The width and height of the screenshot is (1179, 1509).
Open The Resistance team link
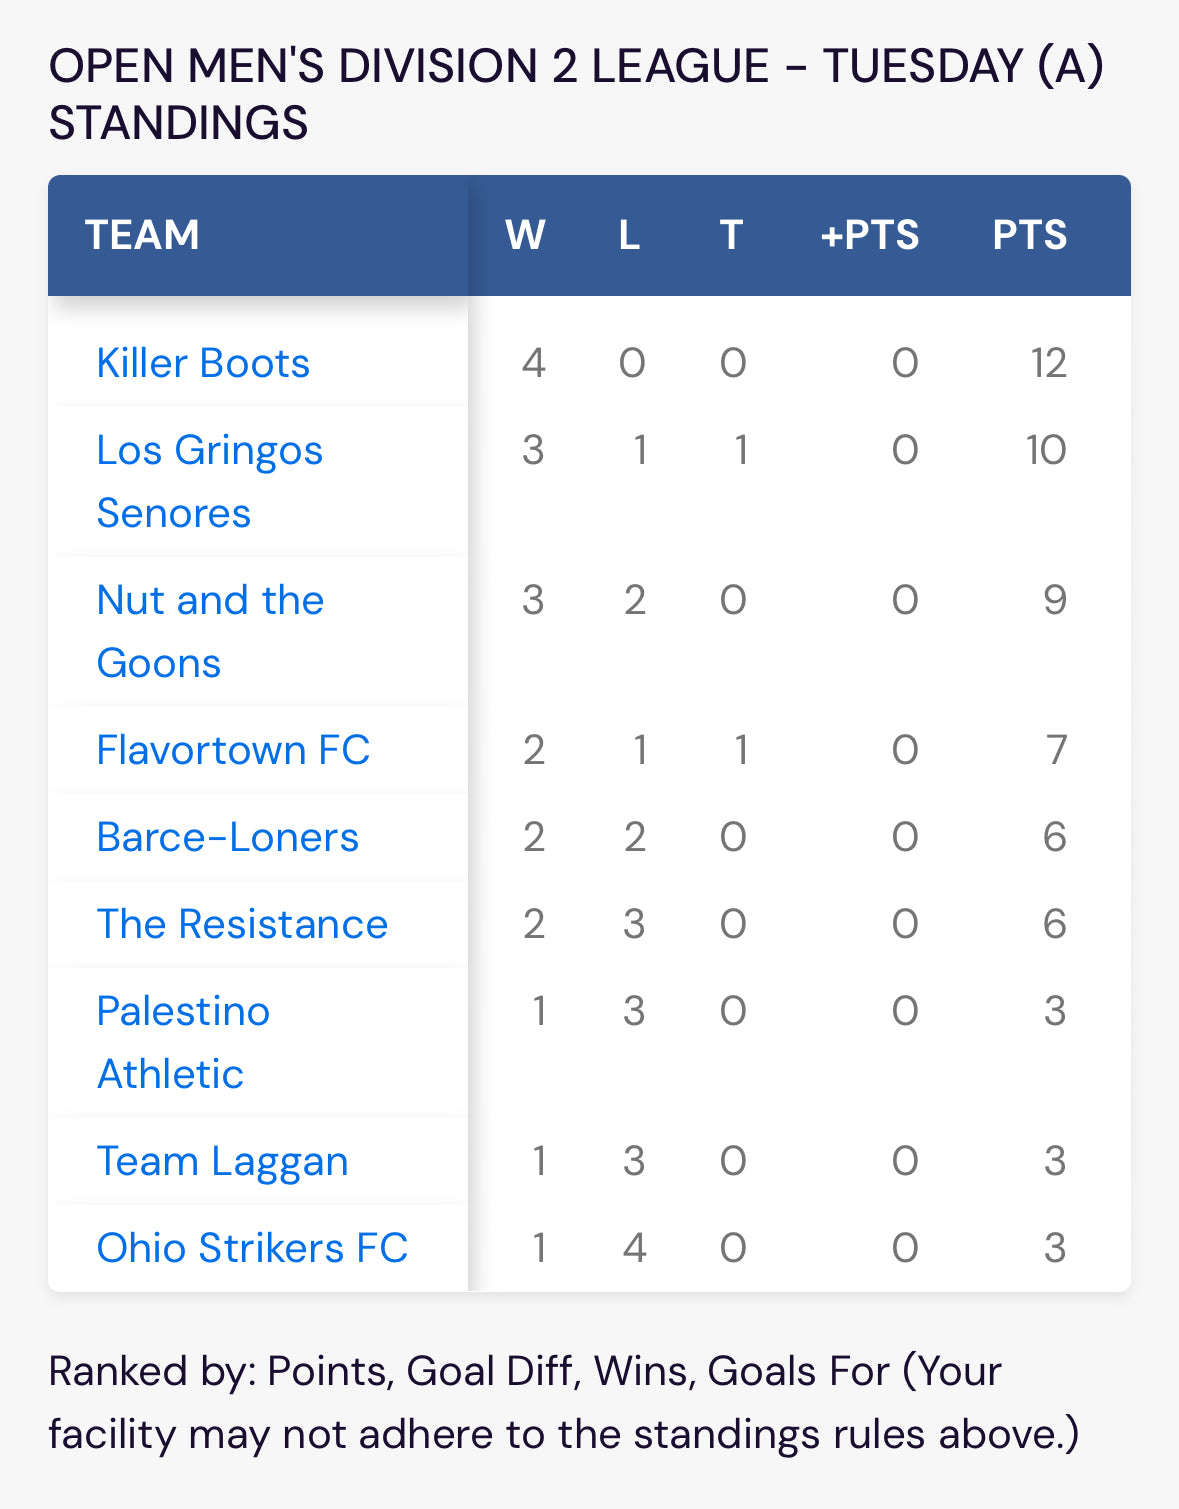[242, 924]
